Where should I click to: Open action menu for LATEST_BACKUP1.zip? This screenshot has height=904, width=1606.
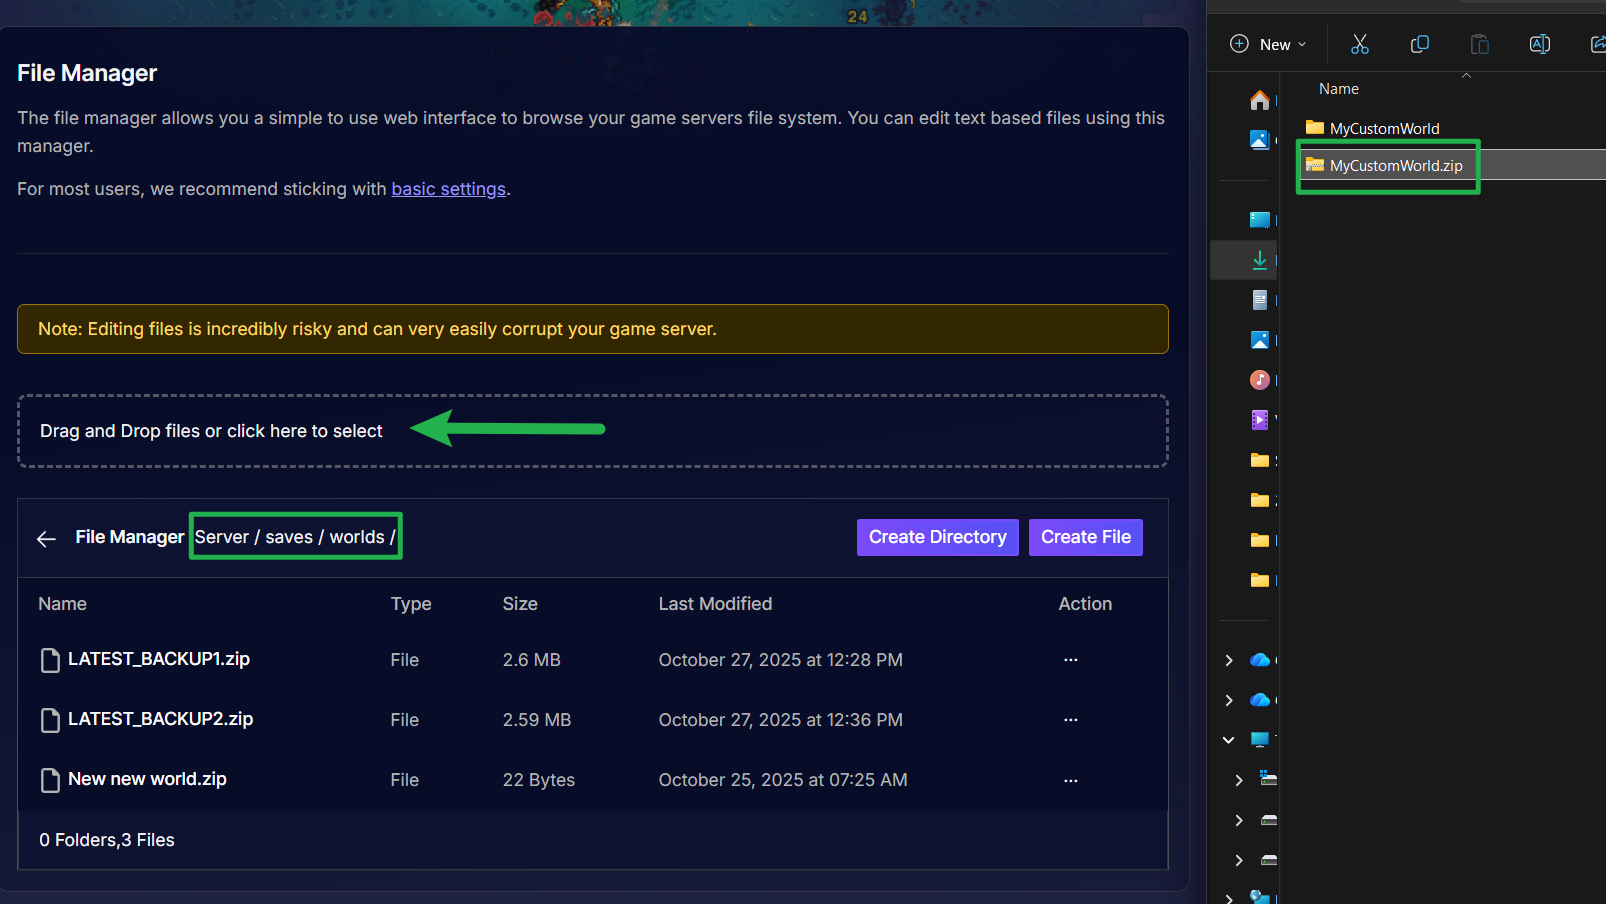pos(1070,660)
